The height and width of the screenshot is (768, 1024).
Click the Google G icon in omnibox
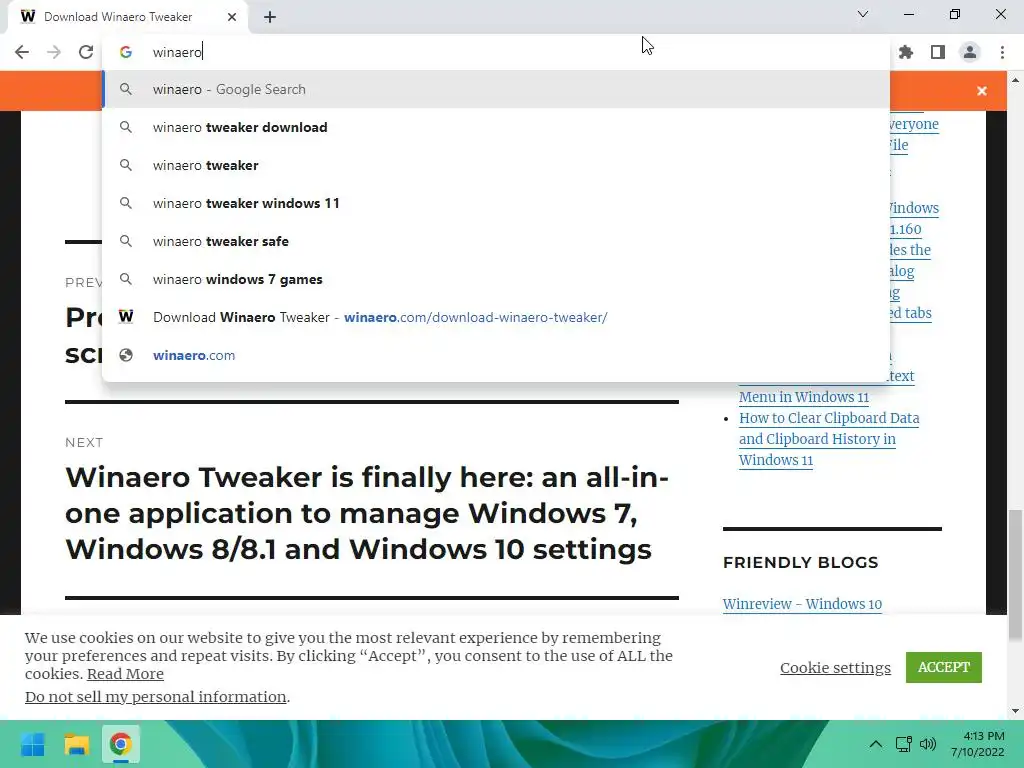(126, 52)
